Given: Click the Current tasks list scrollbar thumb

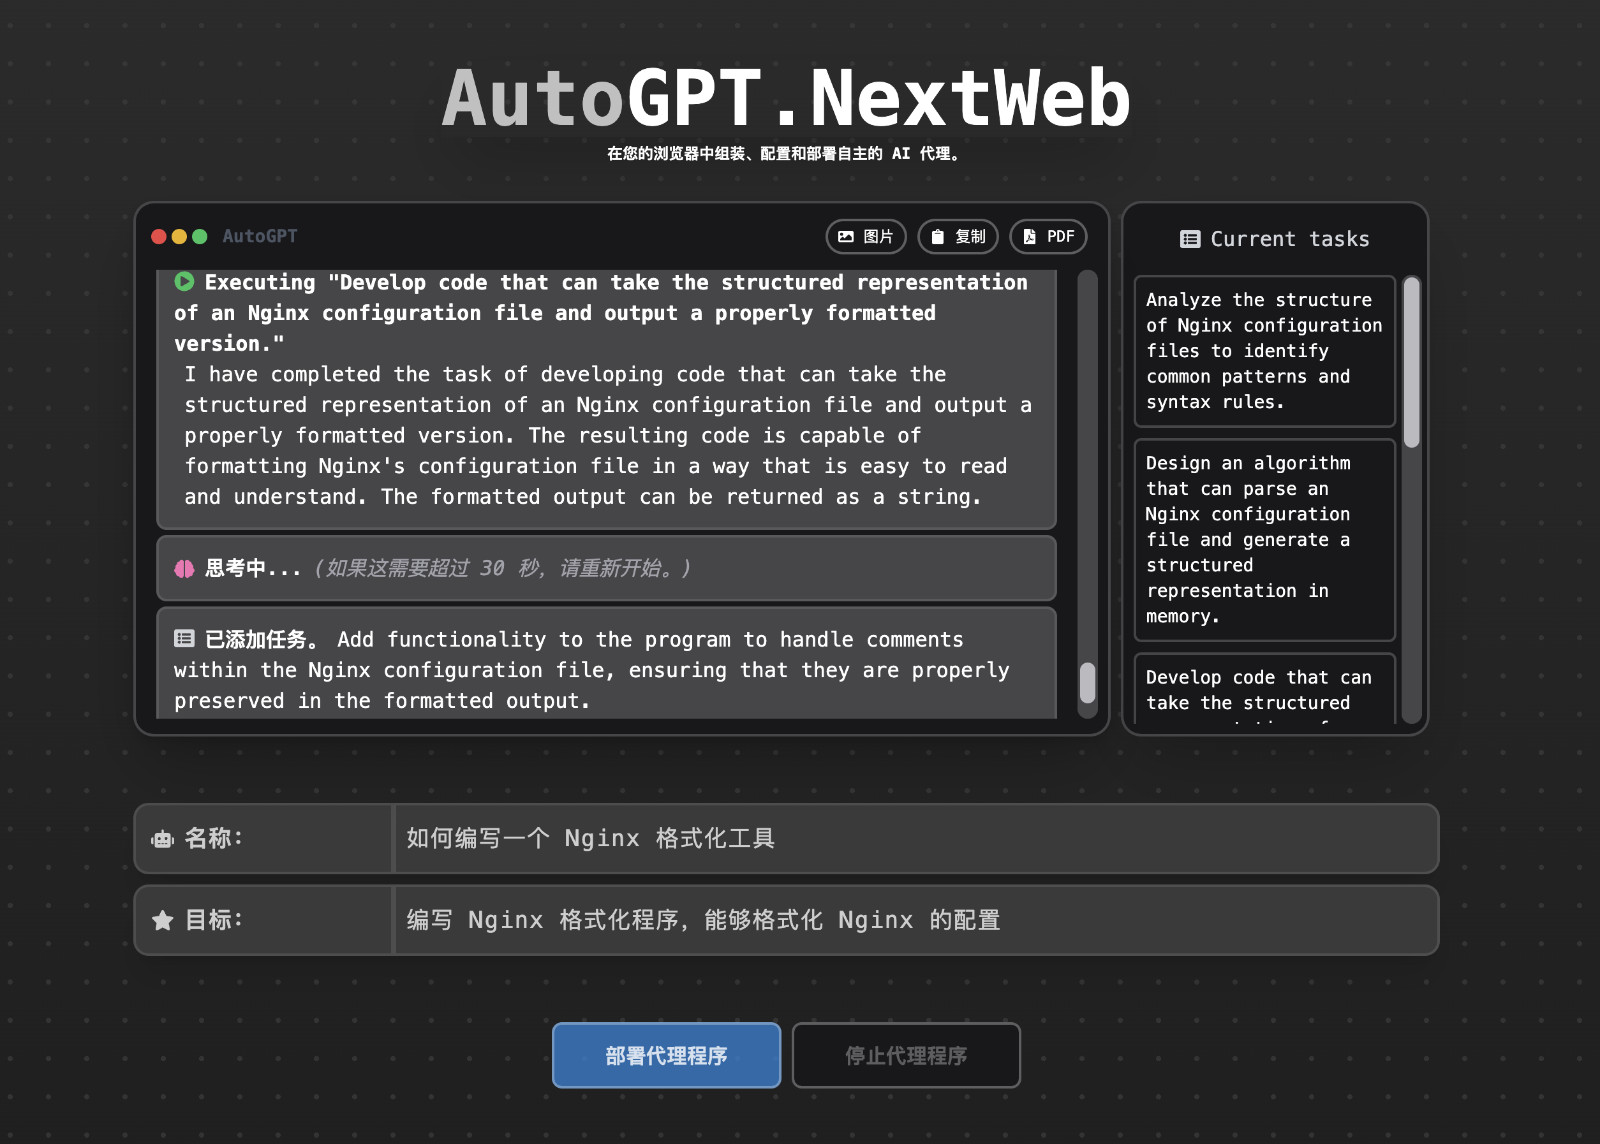Looking at the screenshot, I should pyautogui.click(x=1412, y=362).
